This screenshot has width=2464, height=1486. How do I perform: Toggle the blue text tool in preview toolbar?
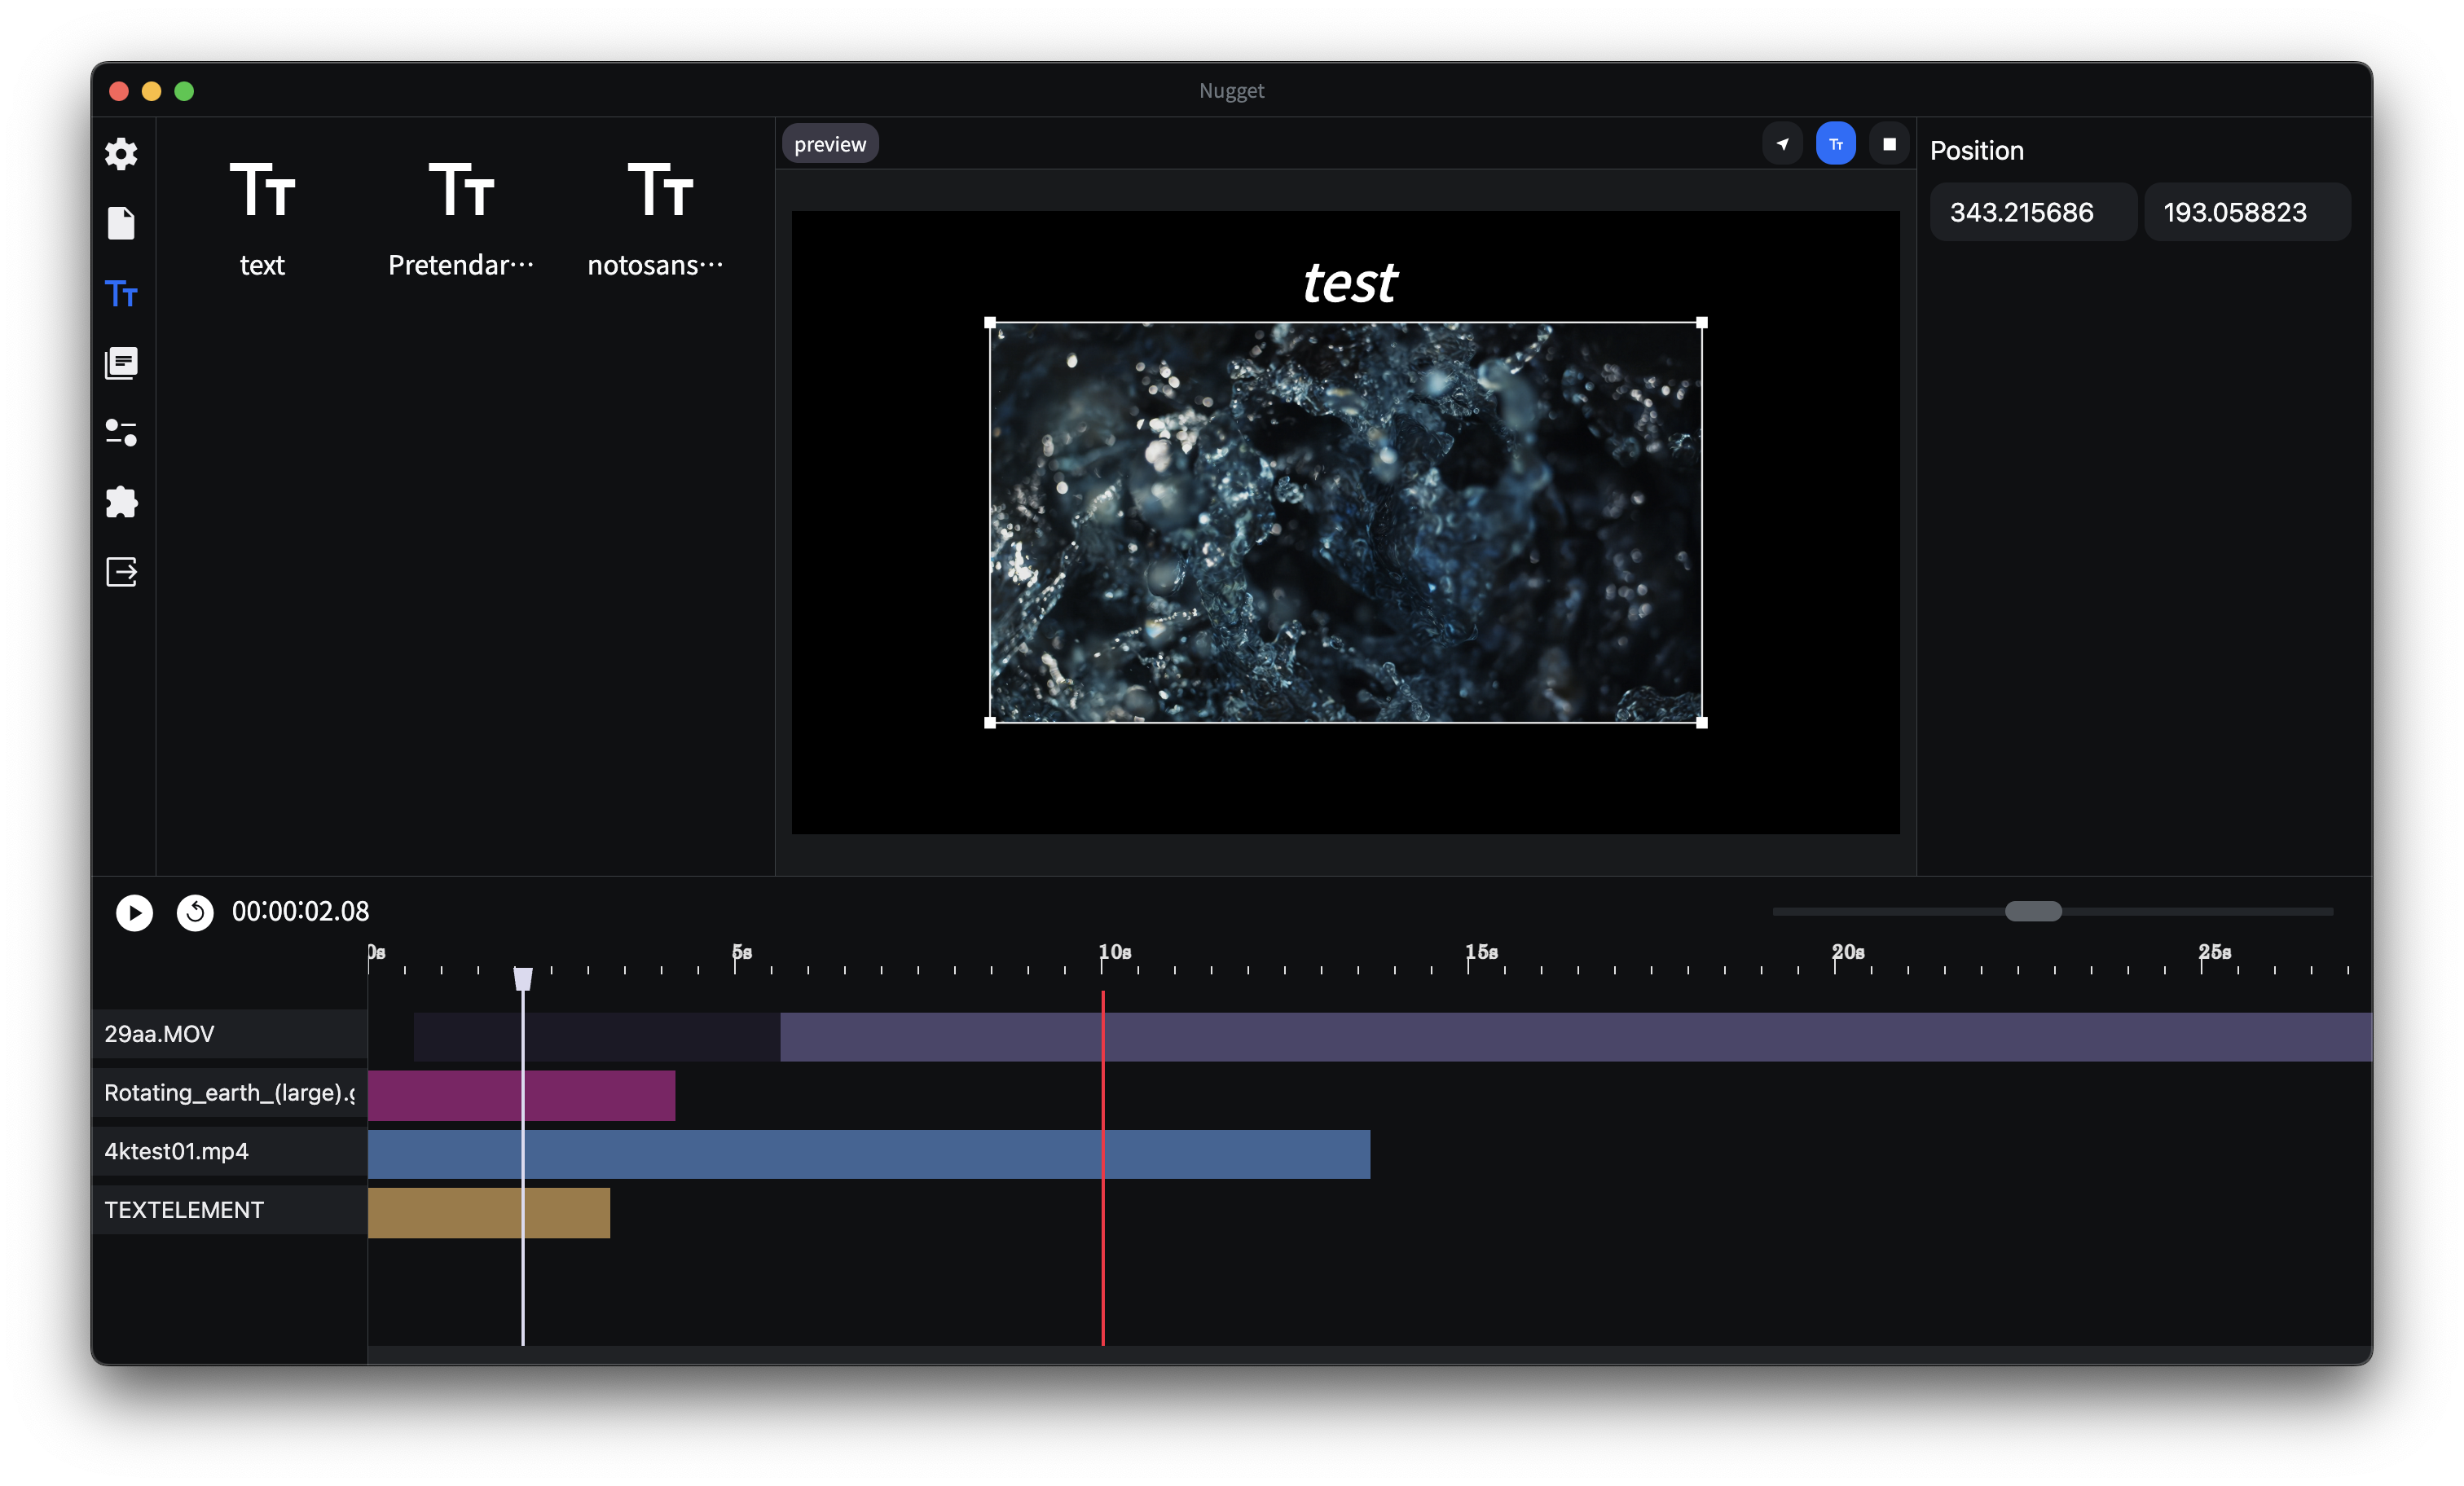click(1836, 144)
